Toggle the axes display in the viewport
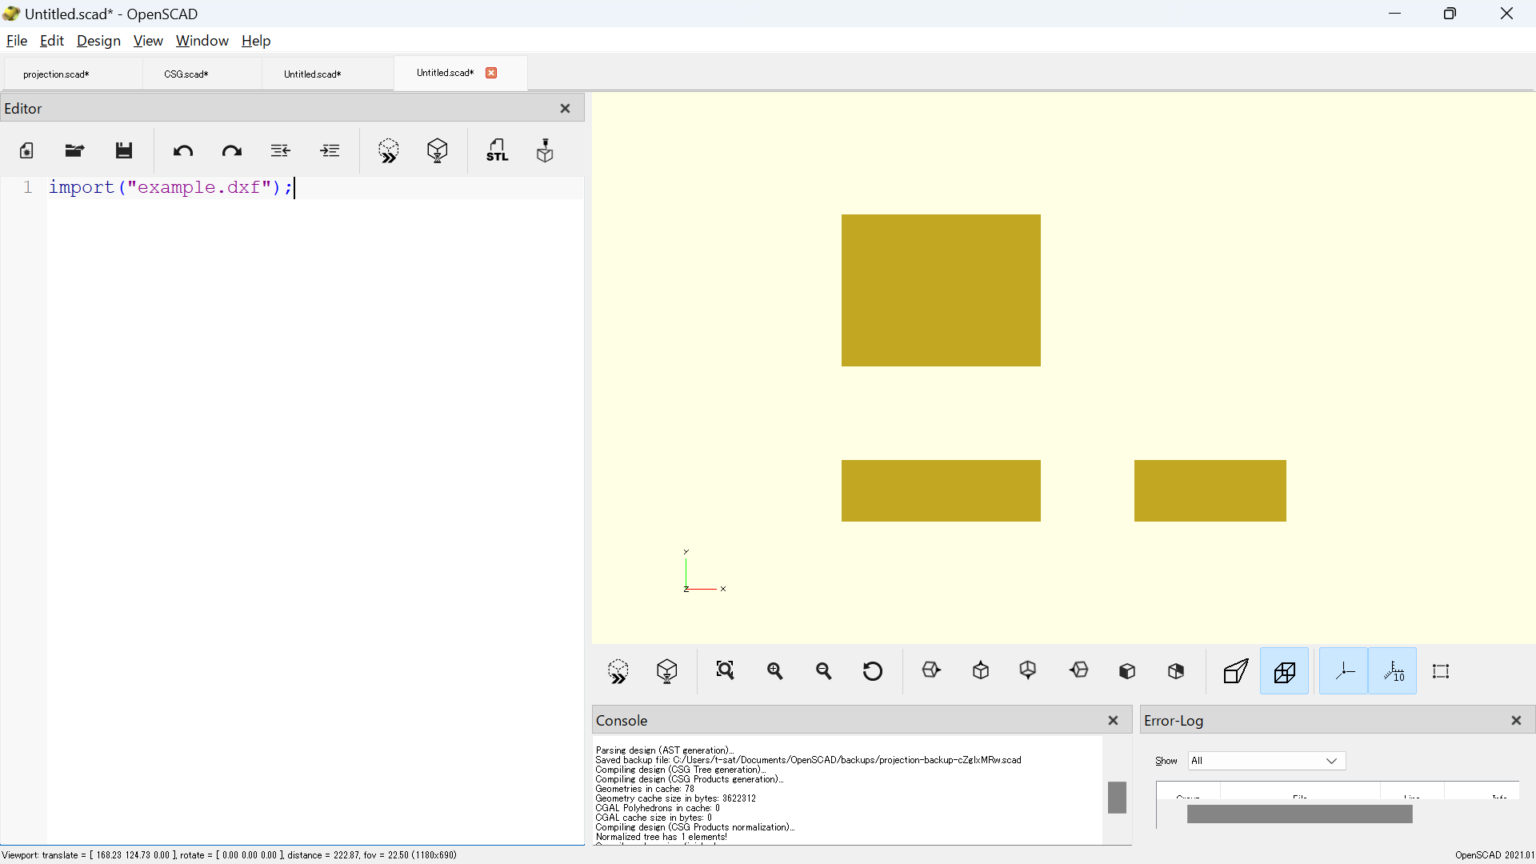 pyautogui.click(x=1343, y=671)
